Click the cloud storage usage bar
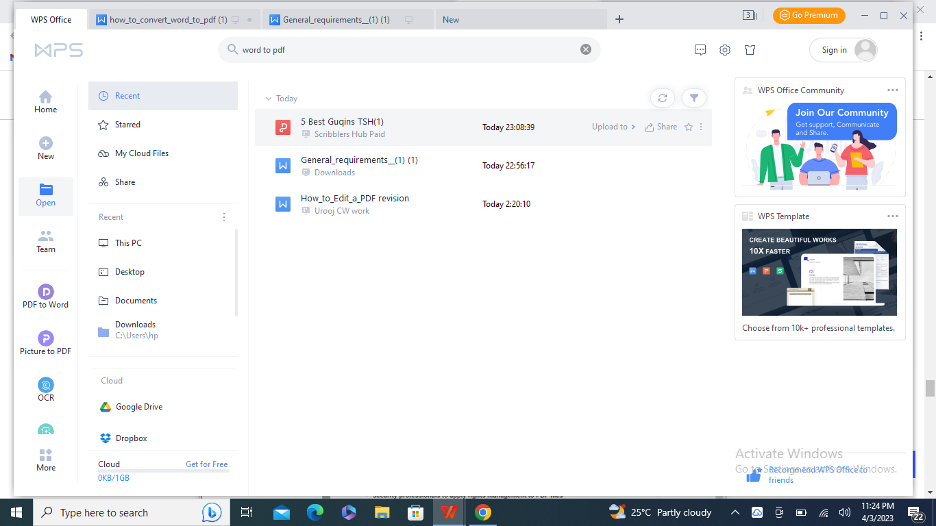Image resolution: width=936 pixels, height=526 pixels. [x=163, y=471]
